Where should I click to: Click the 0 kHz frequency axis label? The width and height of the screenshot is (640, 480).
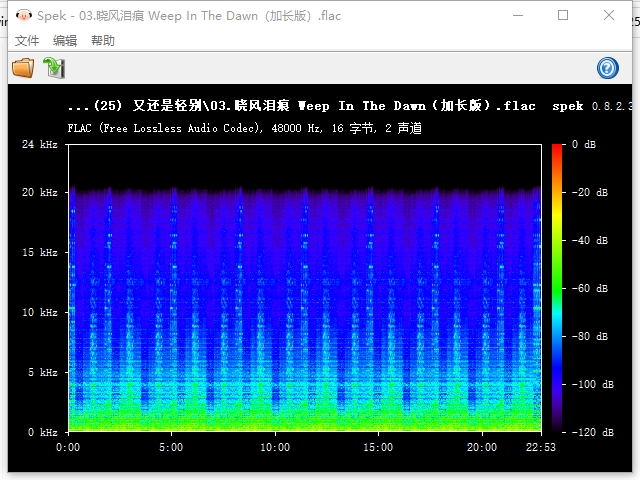click(x=42, y=432)
